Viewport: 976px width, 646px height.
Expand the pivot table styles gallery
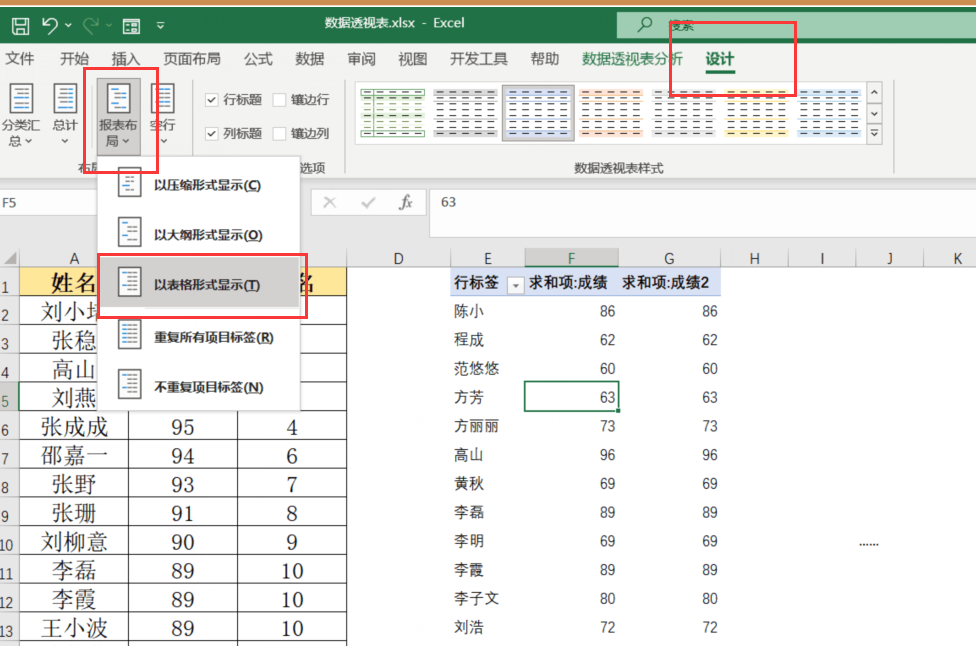pos(875,133)
